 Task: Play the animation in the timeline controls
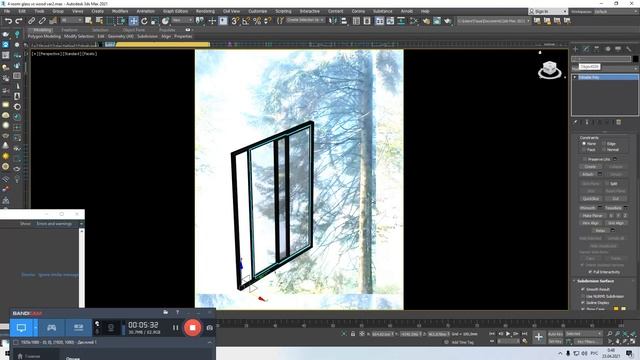(508, 334)
